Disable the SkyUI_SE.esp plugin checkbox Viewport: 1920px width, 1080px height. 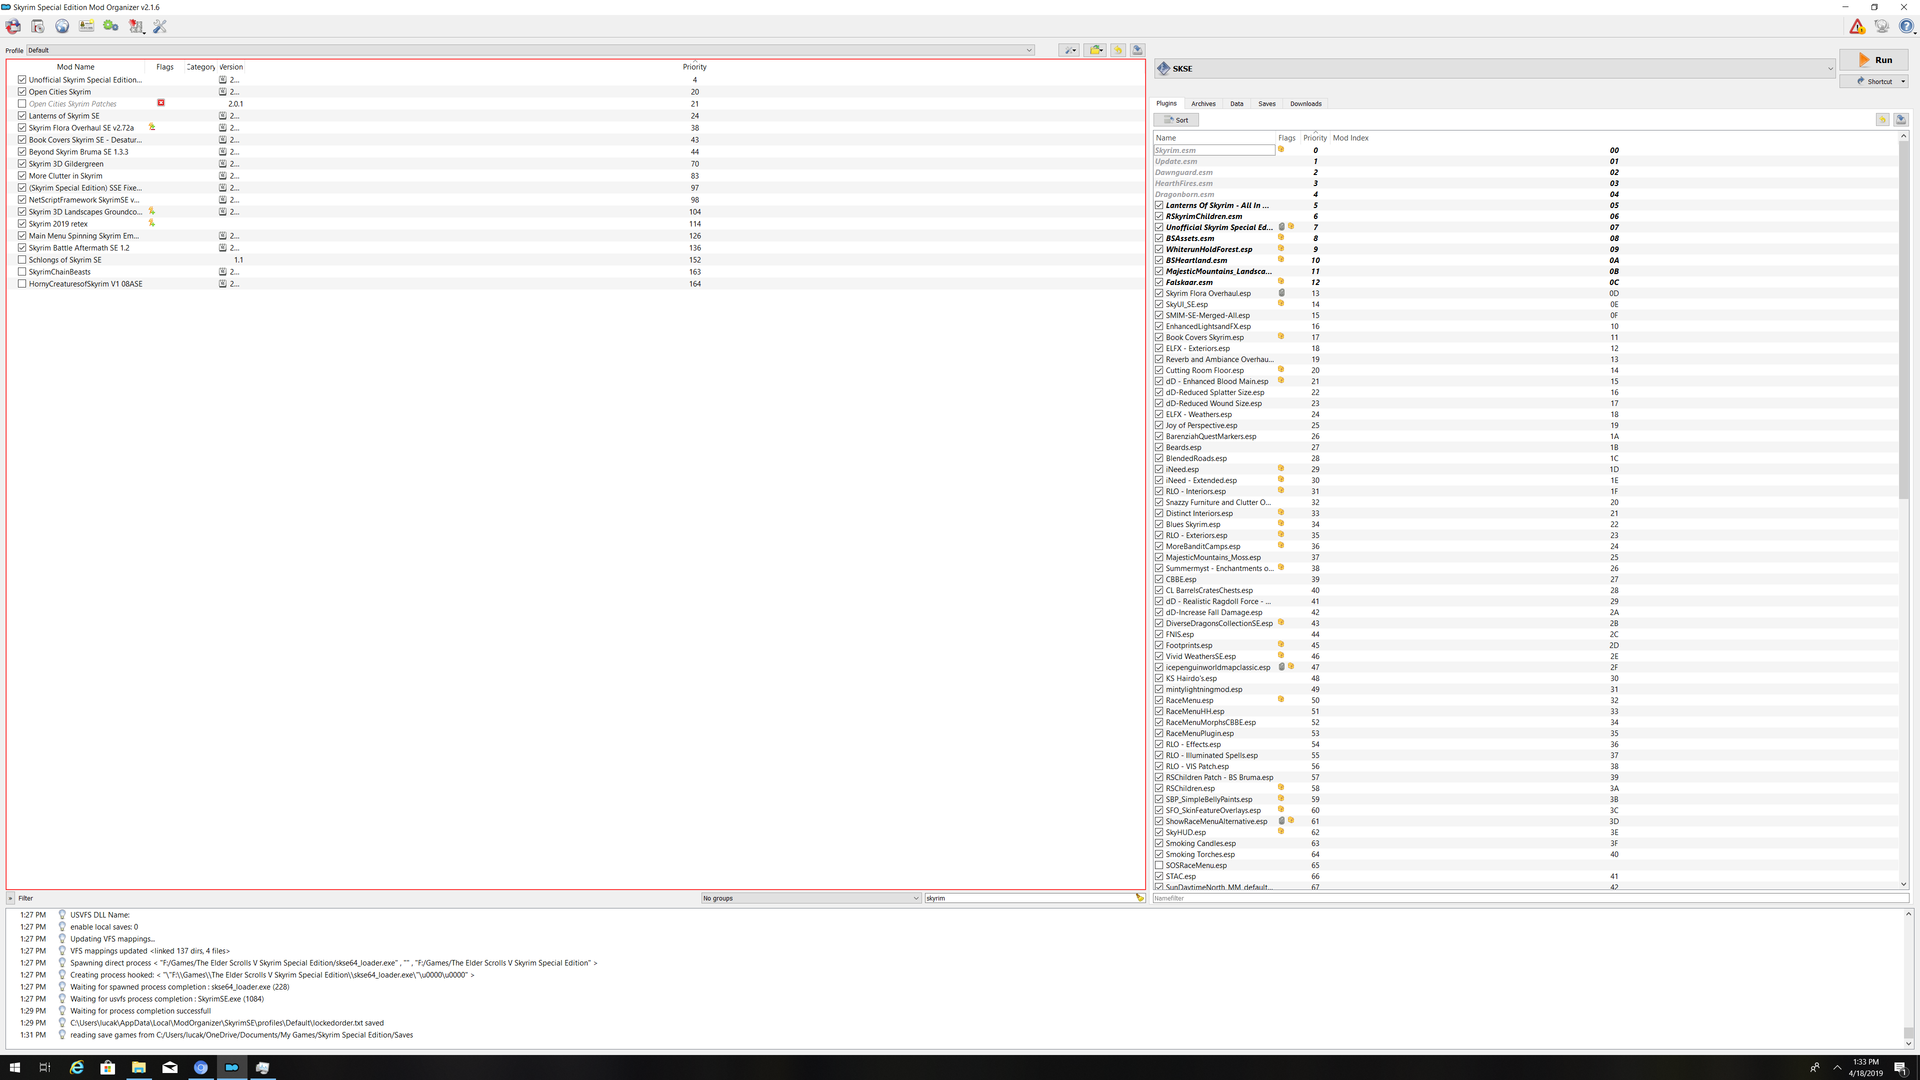pos(1159,304)
